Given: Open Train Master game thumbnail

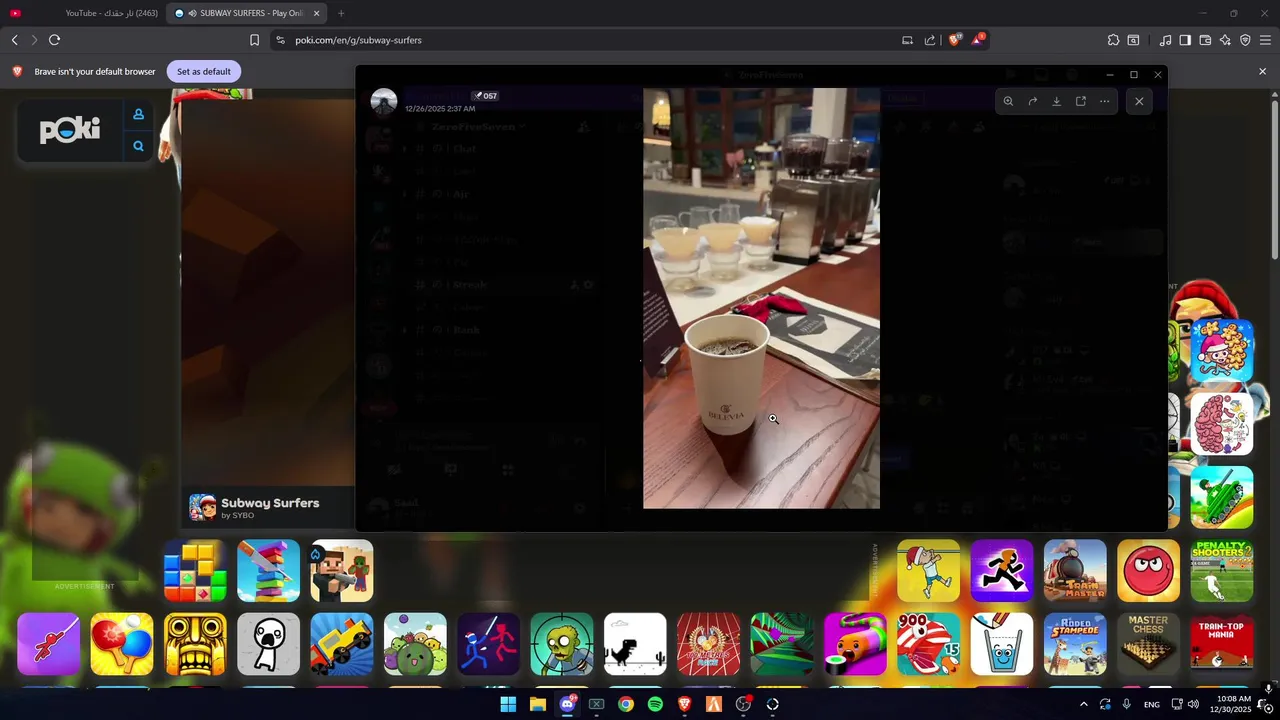Looking at the screenshot, I should (1075, 571).
